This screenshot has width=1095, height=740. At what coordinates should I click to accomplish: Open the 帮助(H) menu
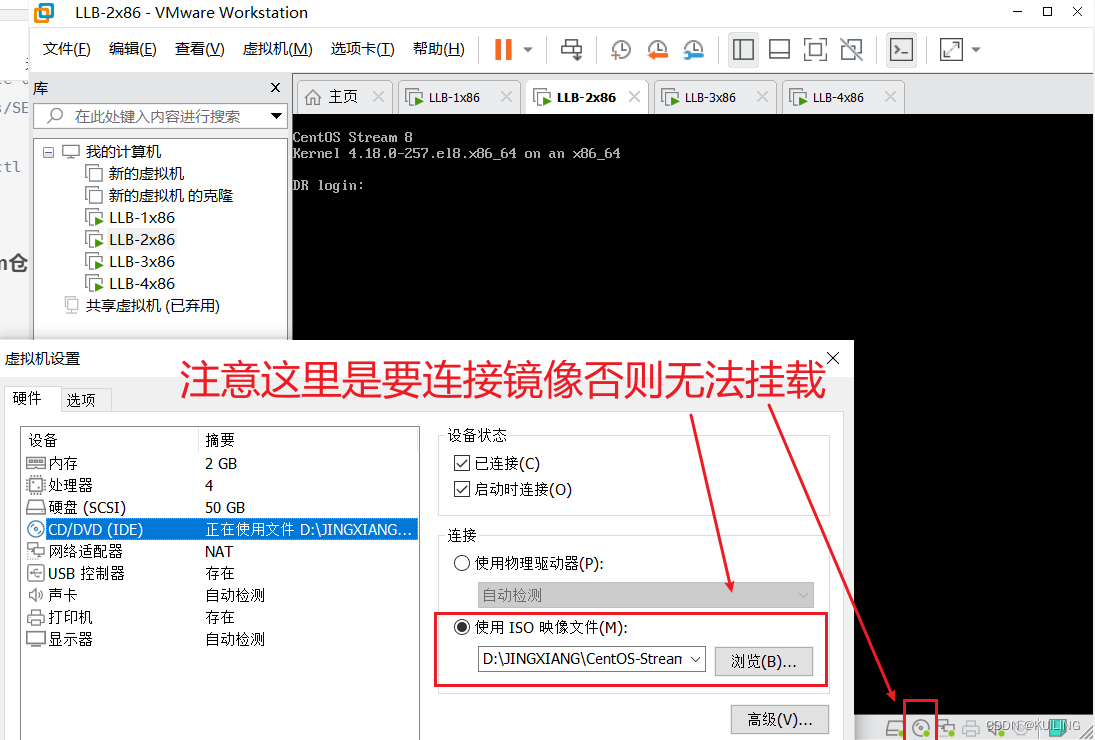pos(439,49)
